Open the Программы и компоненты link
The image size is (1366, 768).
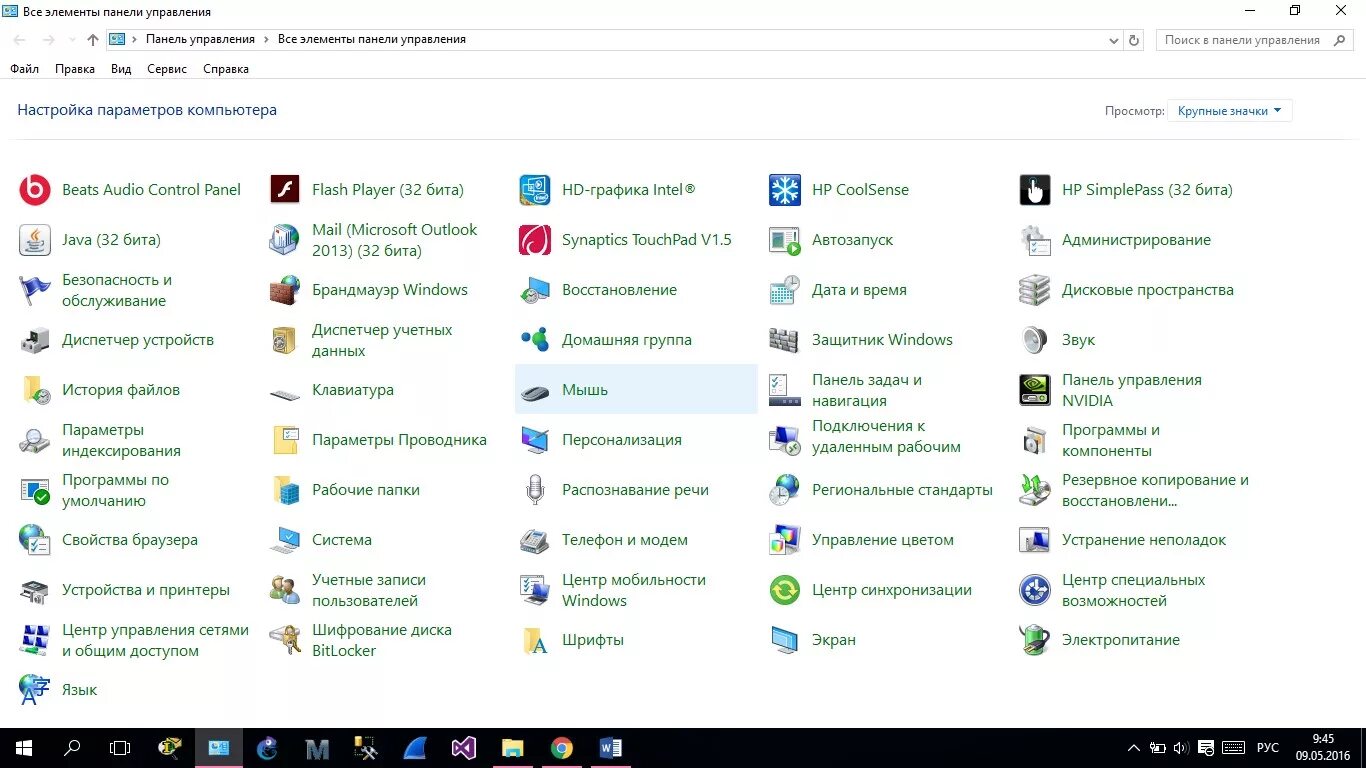pyautogui.click(x=1111, y=440)
